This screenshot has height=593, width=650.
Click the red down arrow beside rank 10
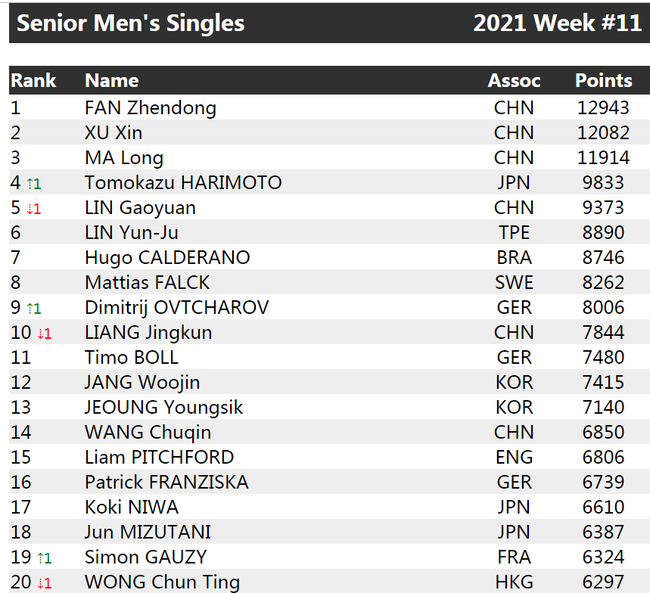40,333
